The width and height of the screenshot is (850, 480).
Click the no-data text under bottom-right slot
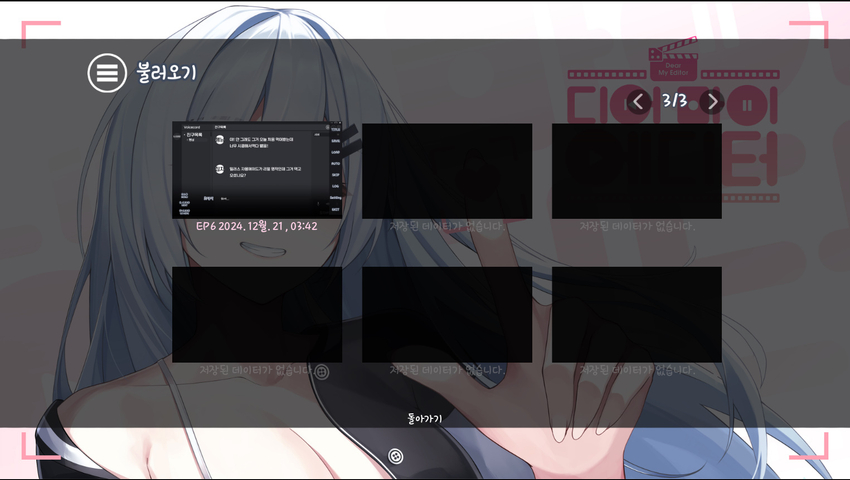click(x=637, y=370)
